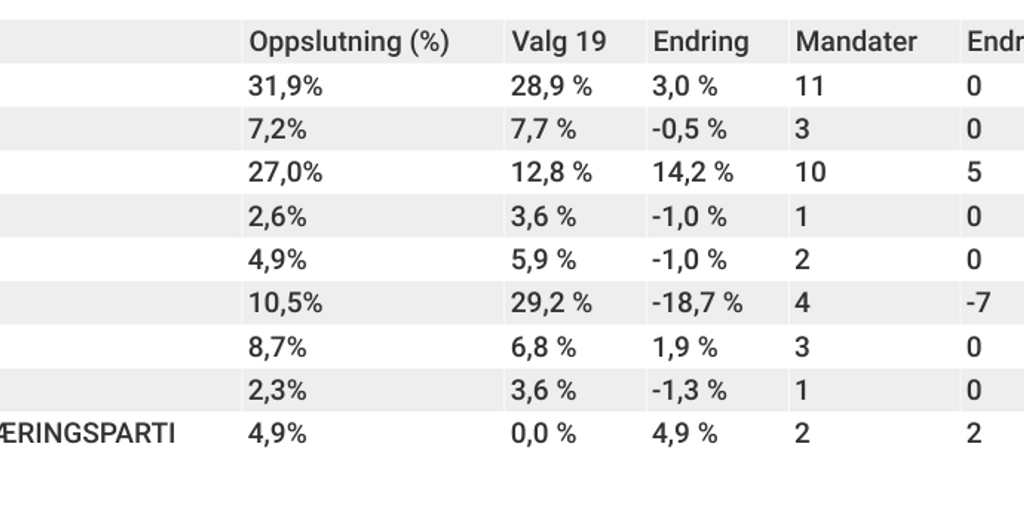Click the 10,5% support cell
Viewport: 1024px width, 512px height.
tap(285, 303)
